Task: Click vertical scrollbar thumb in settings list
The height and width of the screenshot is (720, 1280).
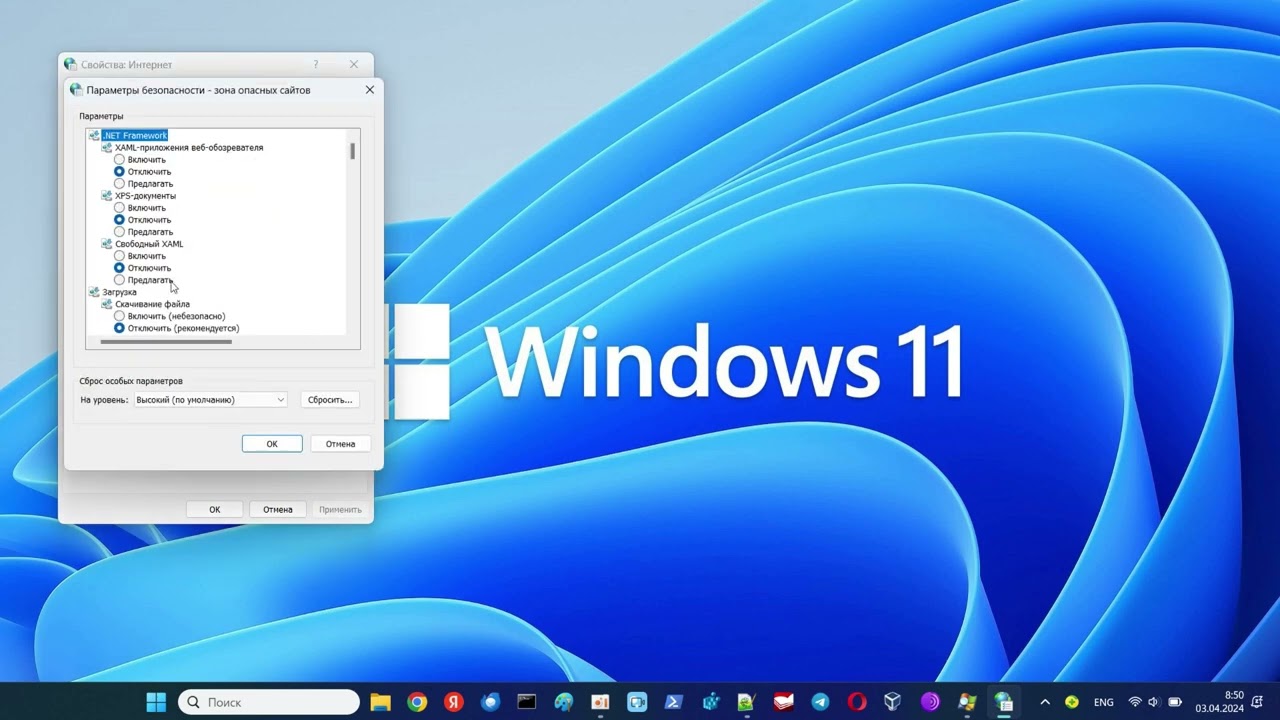Action: [352, 151]
